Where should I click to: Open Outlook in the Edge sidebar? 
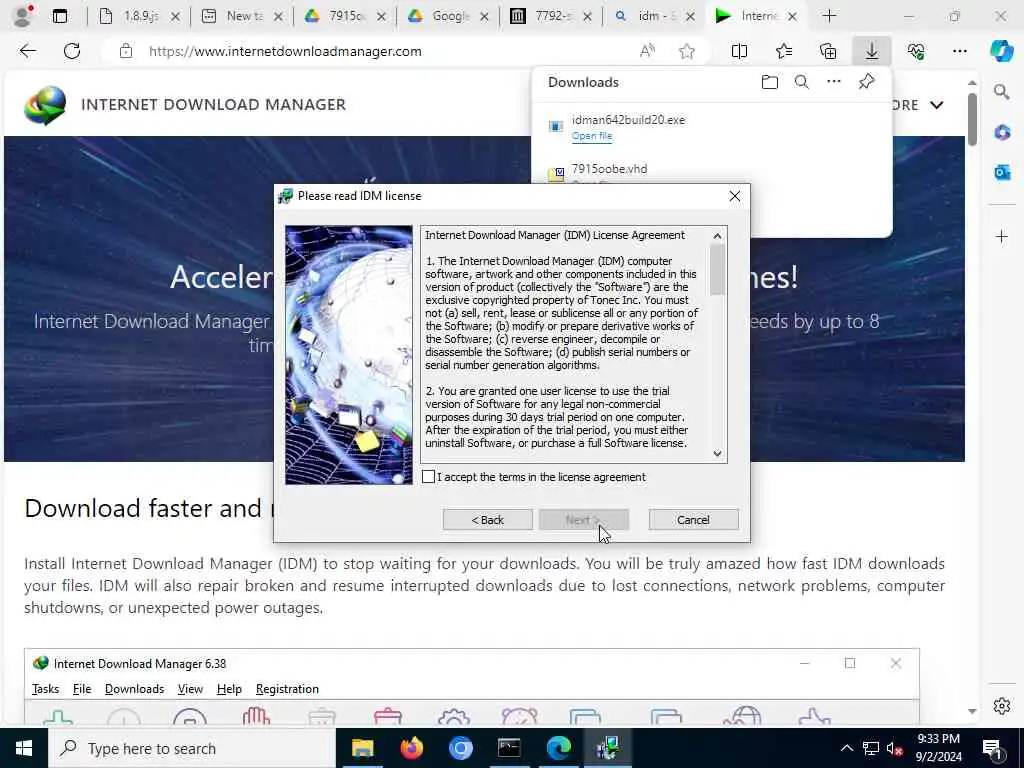1002,172
